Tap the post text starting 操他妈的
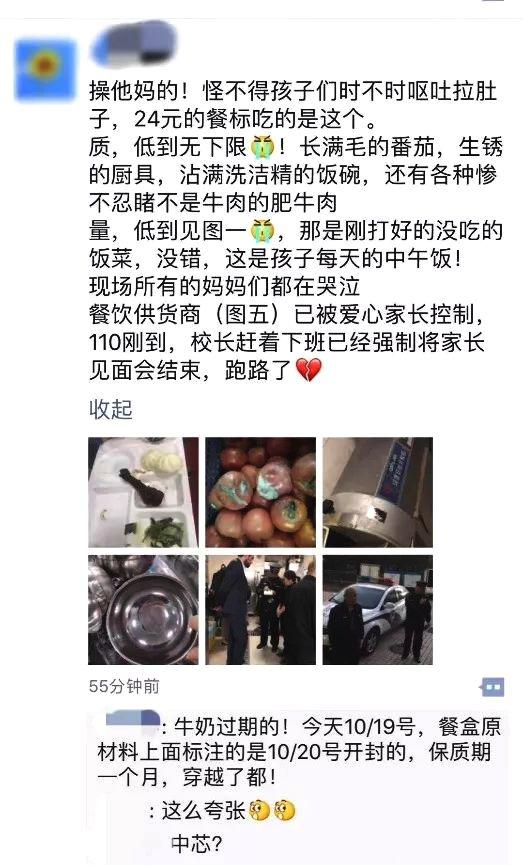 [x=296, y=230]
